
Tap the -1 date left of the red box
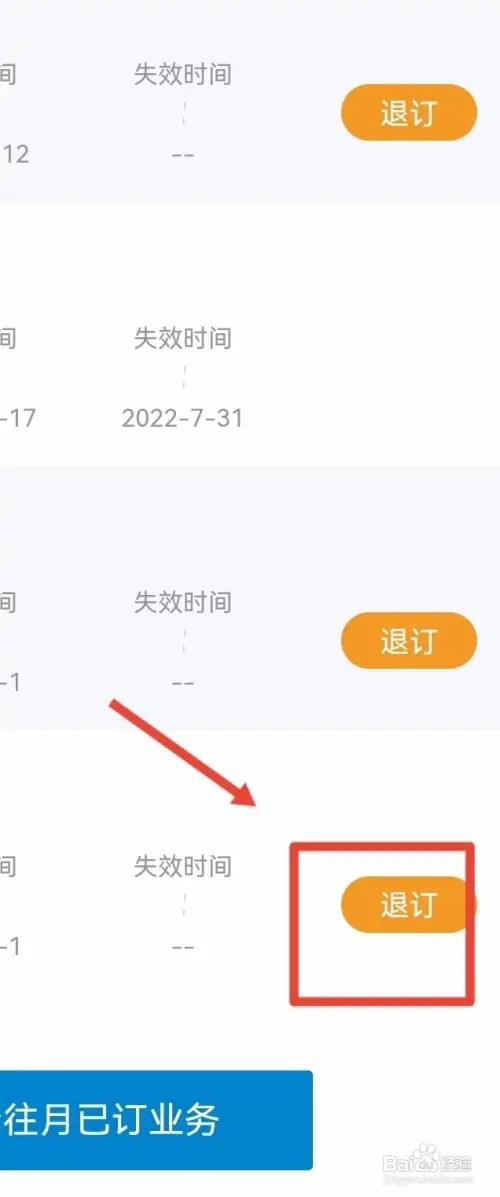click(10, 947)
